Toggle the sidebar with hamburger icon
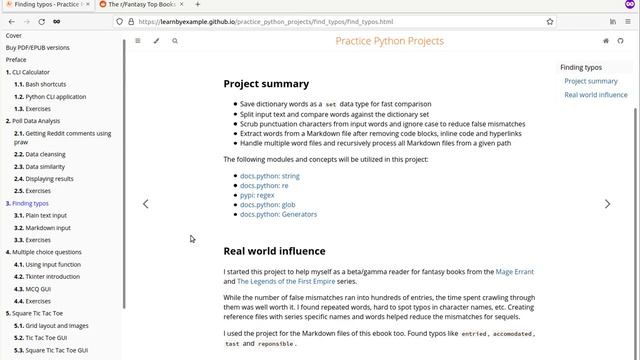The width and height of the screenshot is (640, 360). (x=138, y=41)
